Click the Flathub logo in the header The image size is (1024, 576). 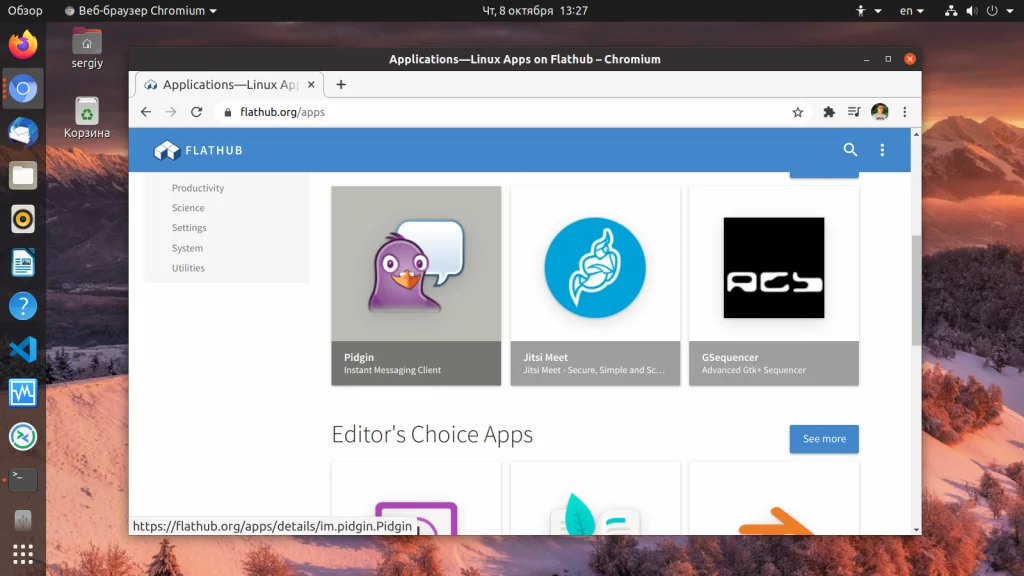coord(198,151)
